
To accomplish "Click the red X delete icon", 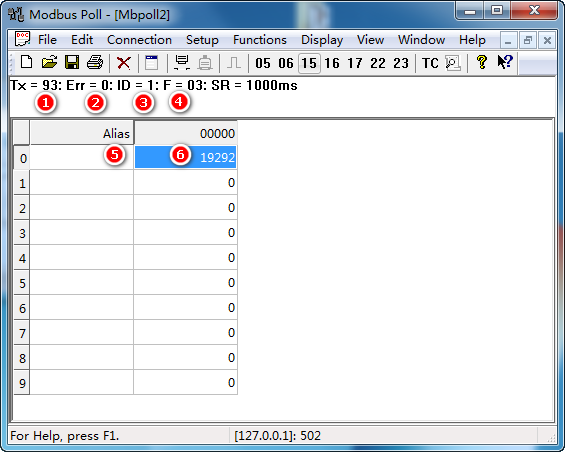I will tap(124, 63).
